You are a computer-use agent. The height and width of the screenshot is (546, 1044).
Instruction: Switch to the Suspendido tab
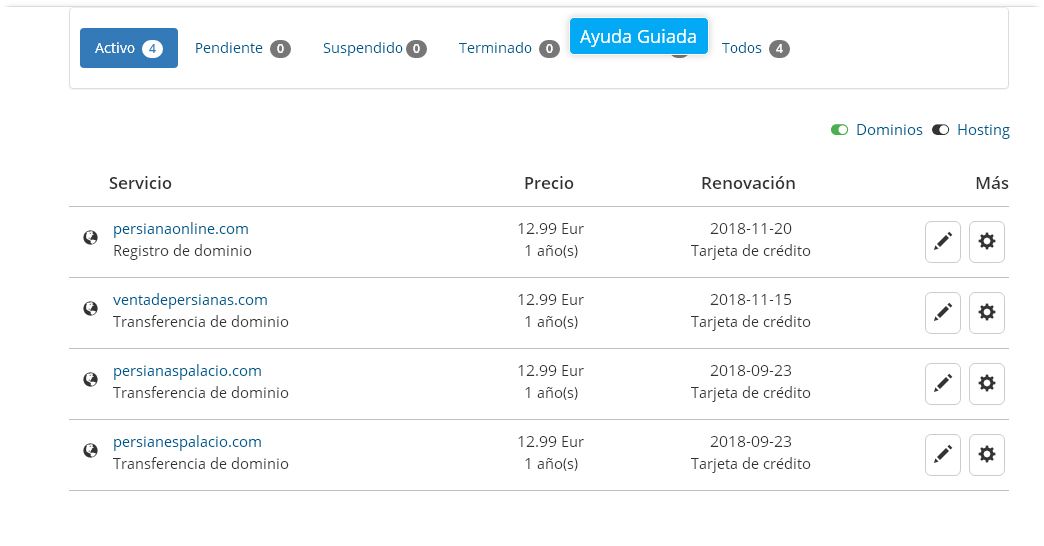pos(375,48)
